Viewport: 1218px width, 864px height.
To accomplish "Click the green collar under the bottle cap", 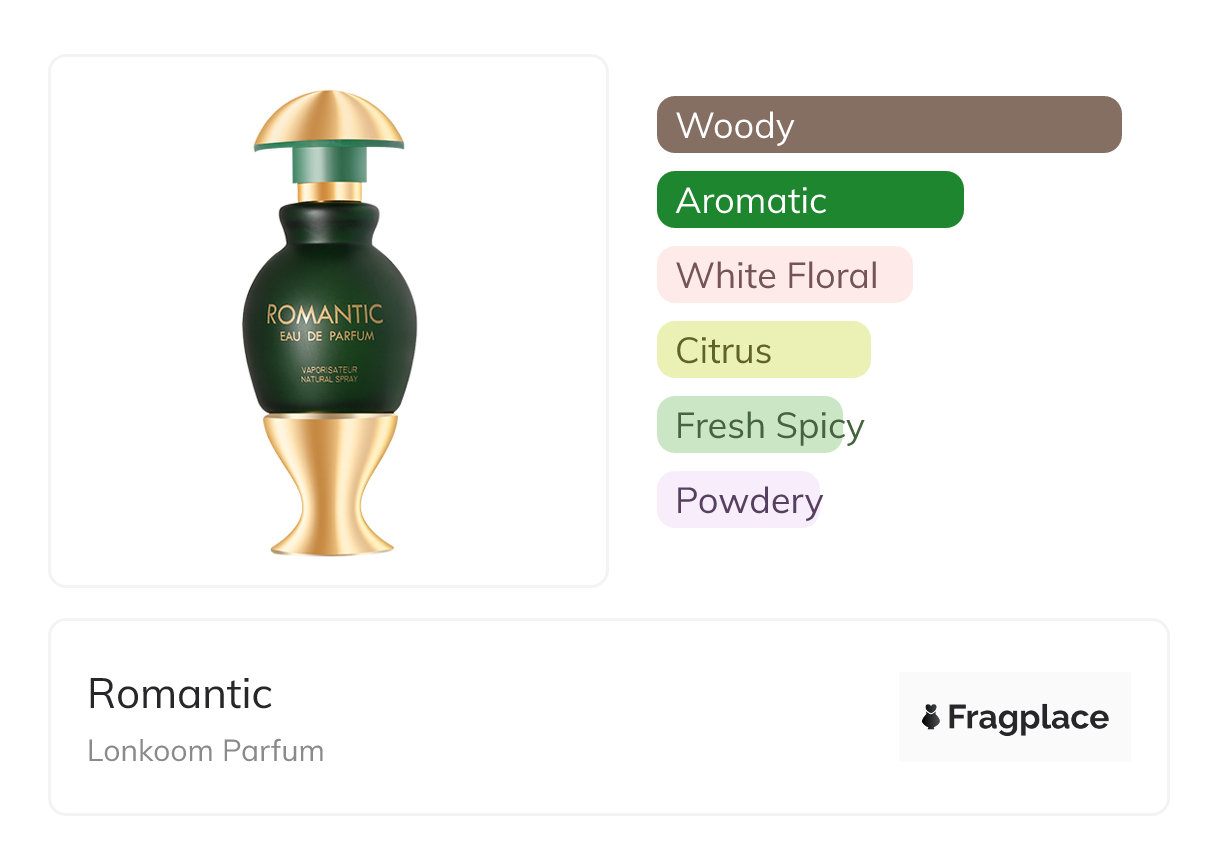I will click(x=329, y=165).
